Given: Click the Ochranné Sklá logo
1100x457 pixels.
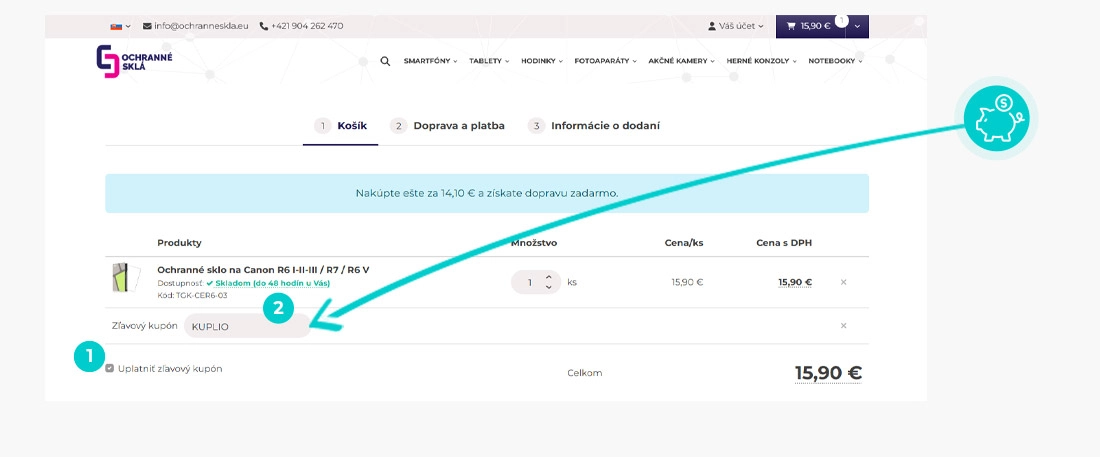Looking at the screenshot, I should click(x=134, y=62).
